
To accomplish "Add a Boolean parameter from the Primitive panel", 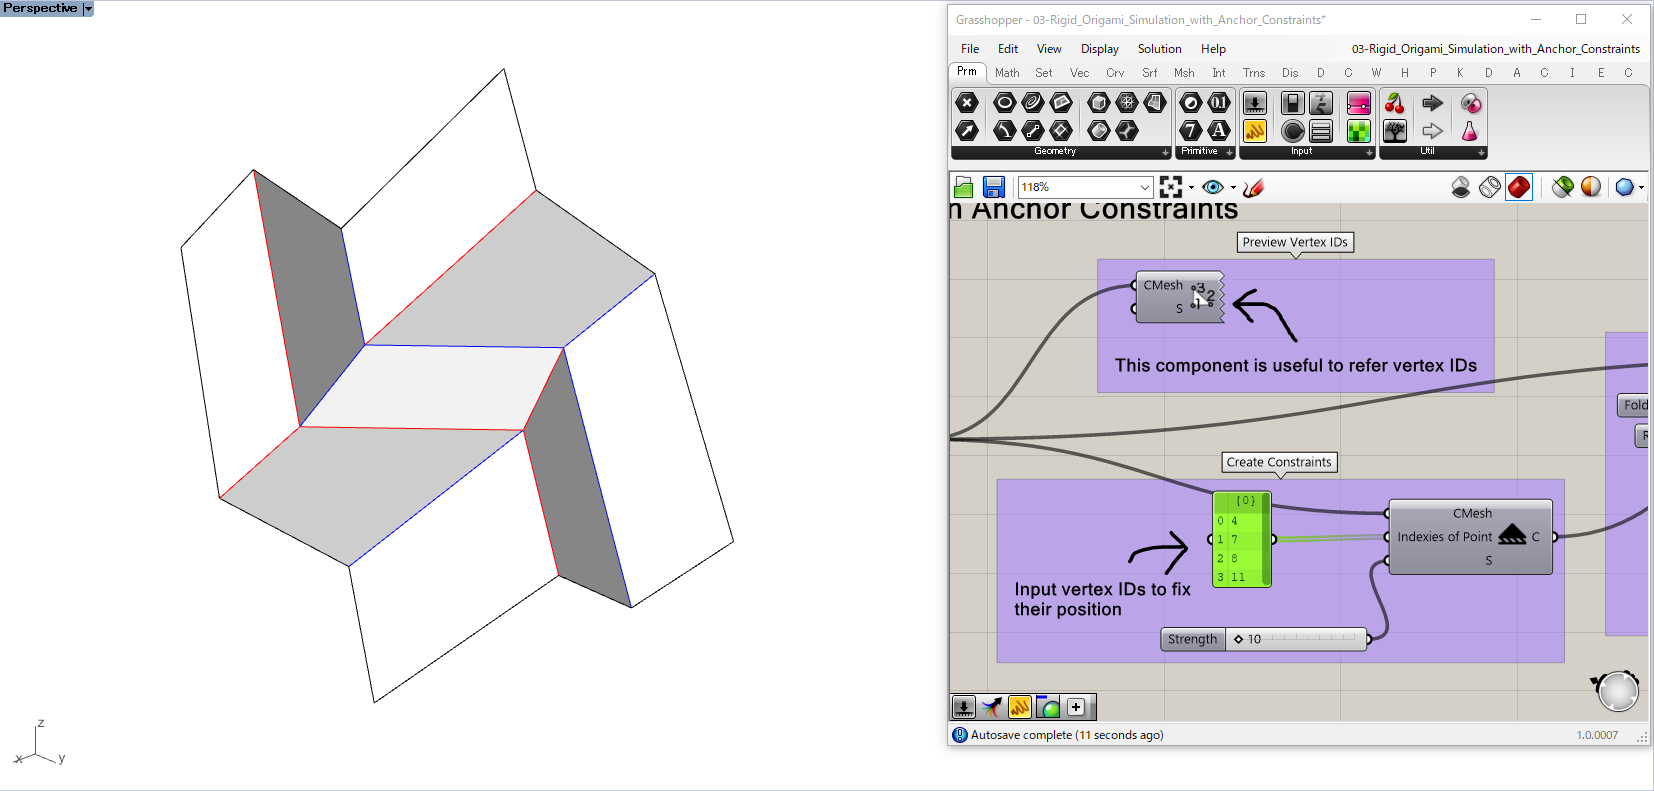I will coord(1191,102).
